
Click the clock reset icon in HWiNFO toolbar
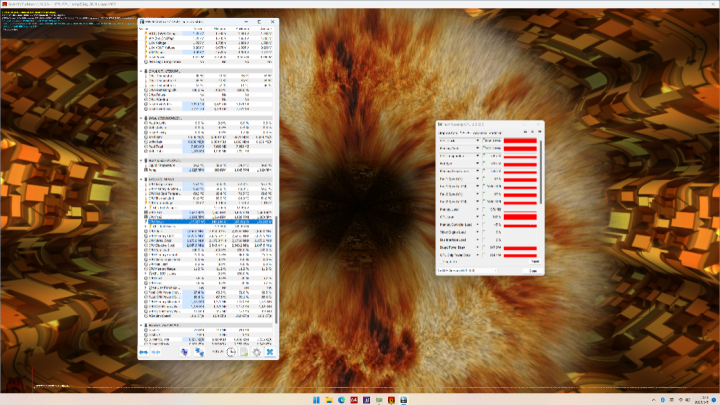(x=231, y=352)
